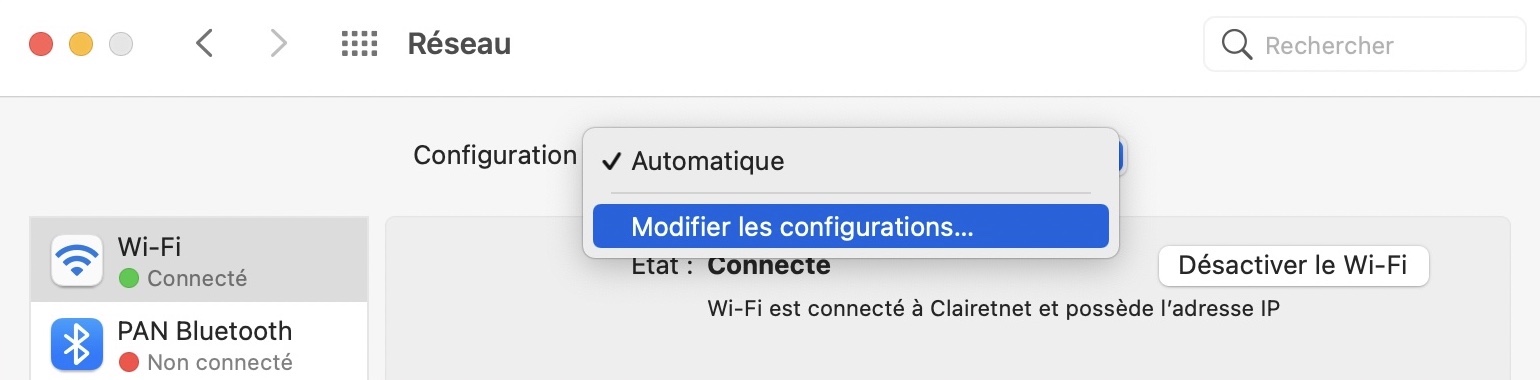Close the Réseau preferences window

click(41, 45)
